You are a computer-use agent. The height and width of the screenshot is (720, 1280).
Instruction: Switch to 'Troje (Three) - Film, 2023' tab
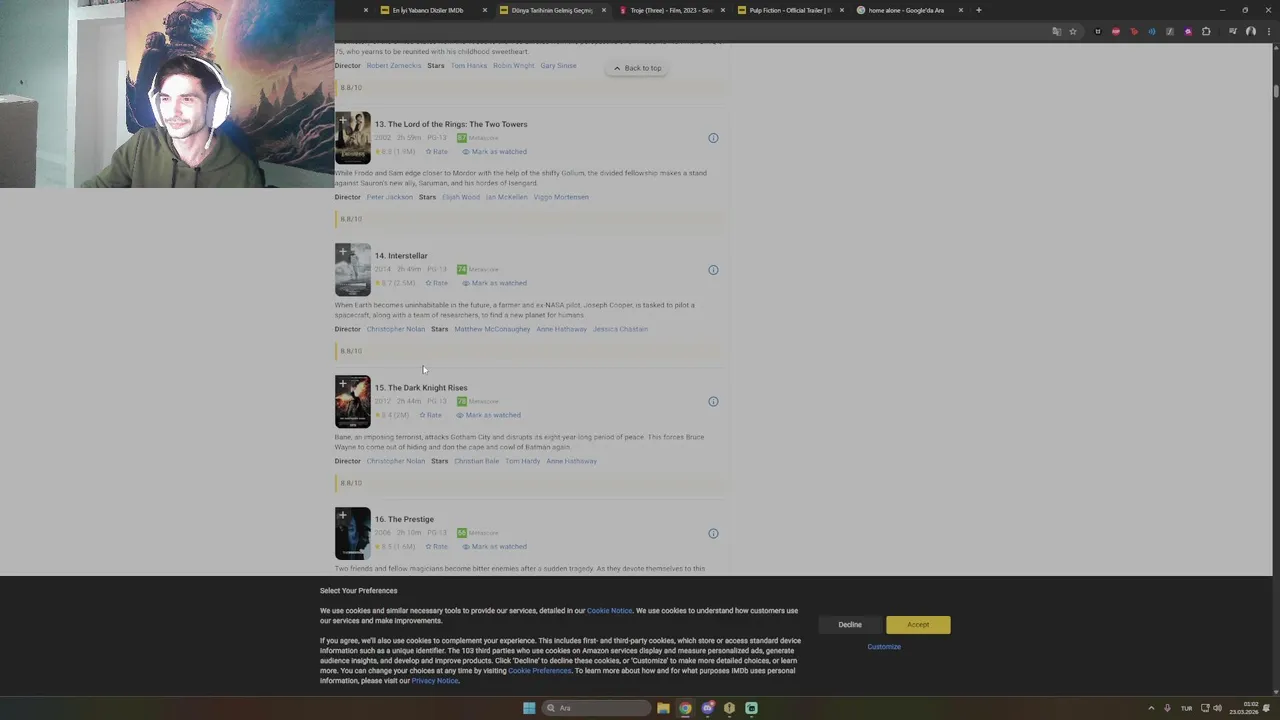tap(670, 10)
